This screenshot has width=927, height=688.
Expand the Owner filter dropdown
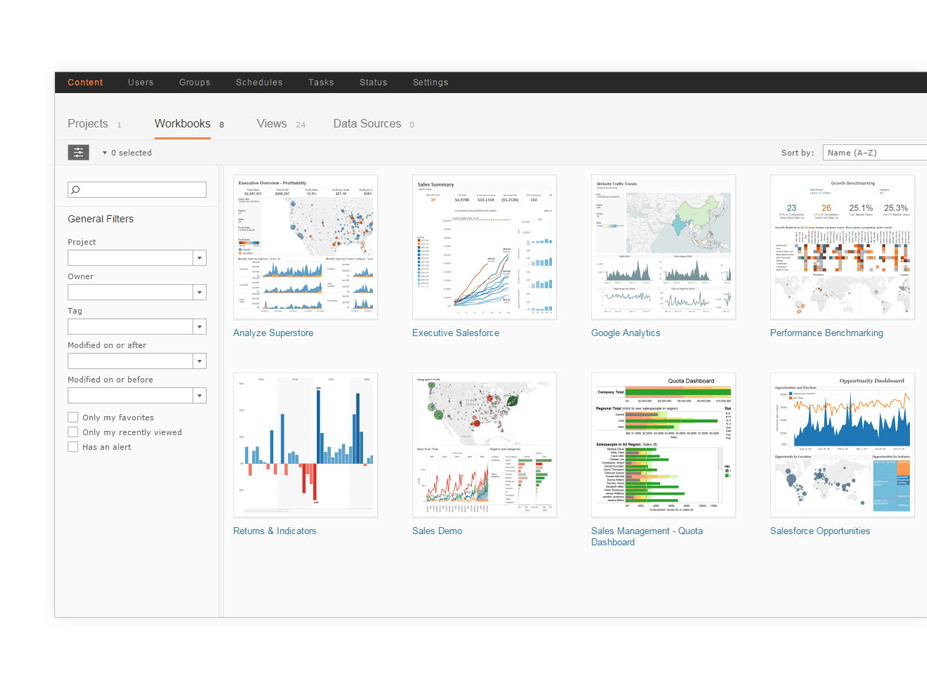click(x=200, y=291)
